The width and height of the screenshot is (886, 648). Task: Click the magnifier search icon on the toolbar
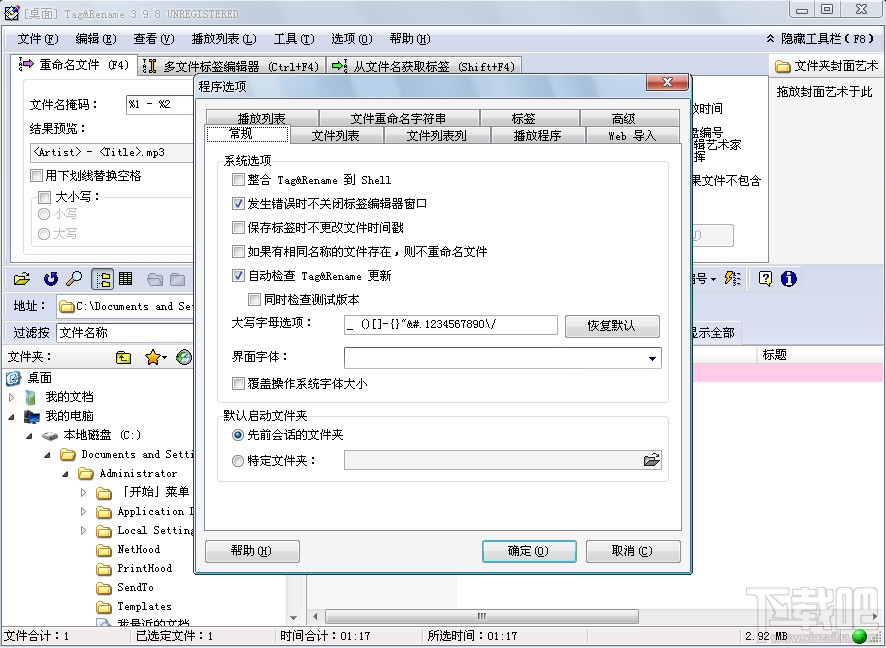pyautogui.click(x=75, y=279)
